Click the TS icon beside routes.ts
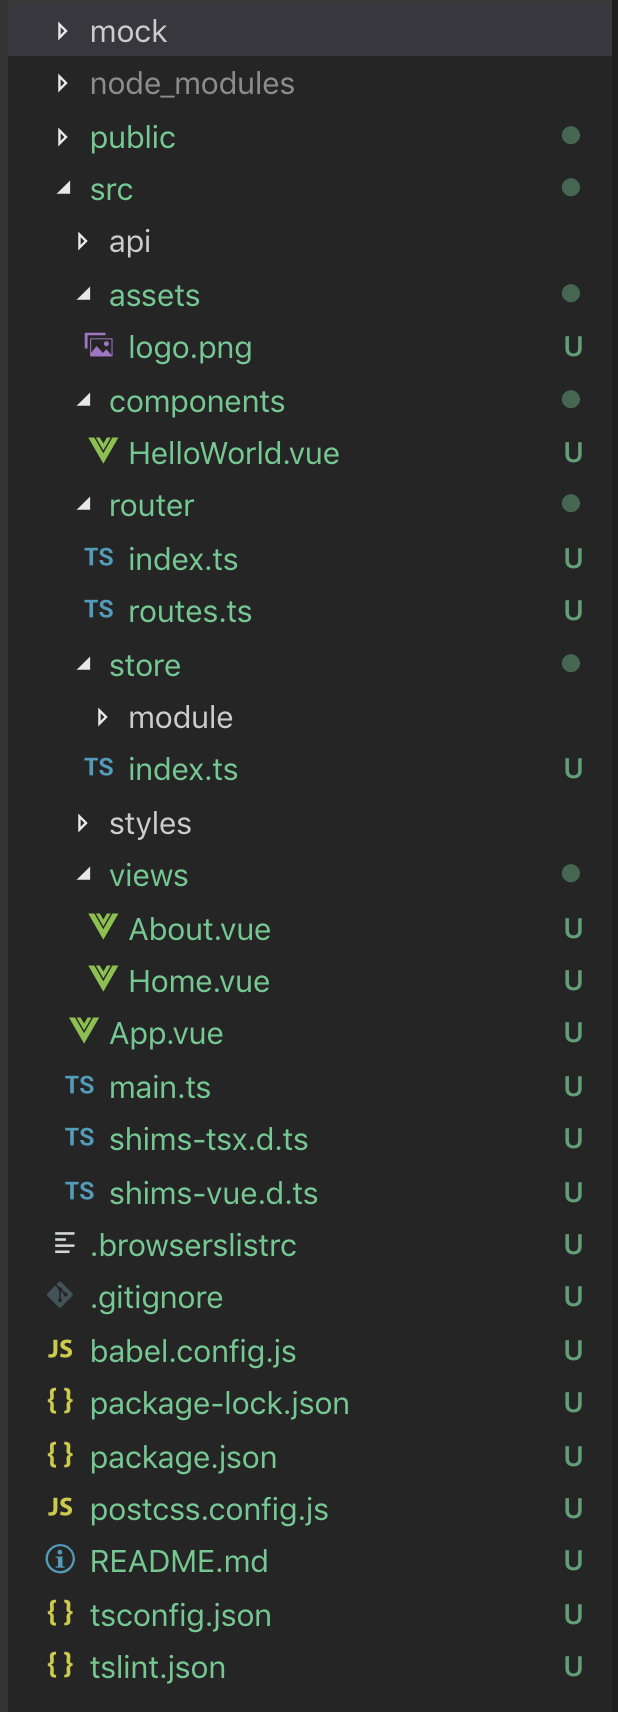The height and width of the screenshot is (1712, 618). point(98,610)
